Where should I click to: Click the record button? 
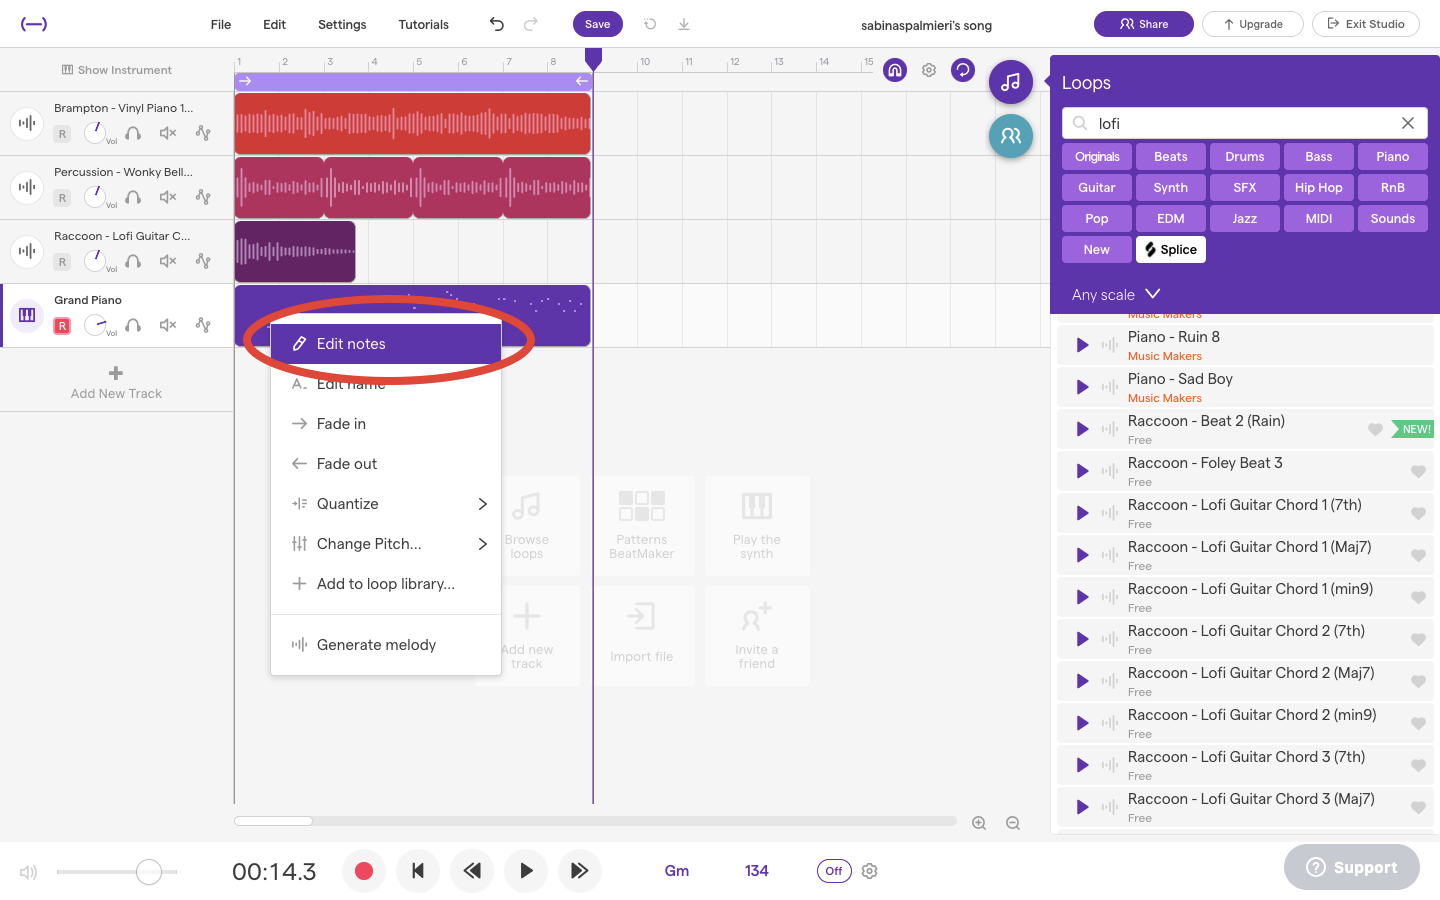[x=364, y=871]
